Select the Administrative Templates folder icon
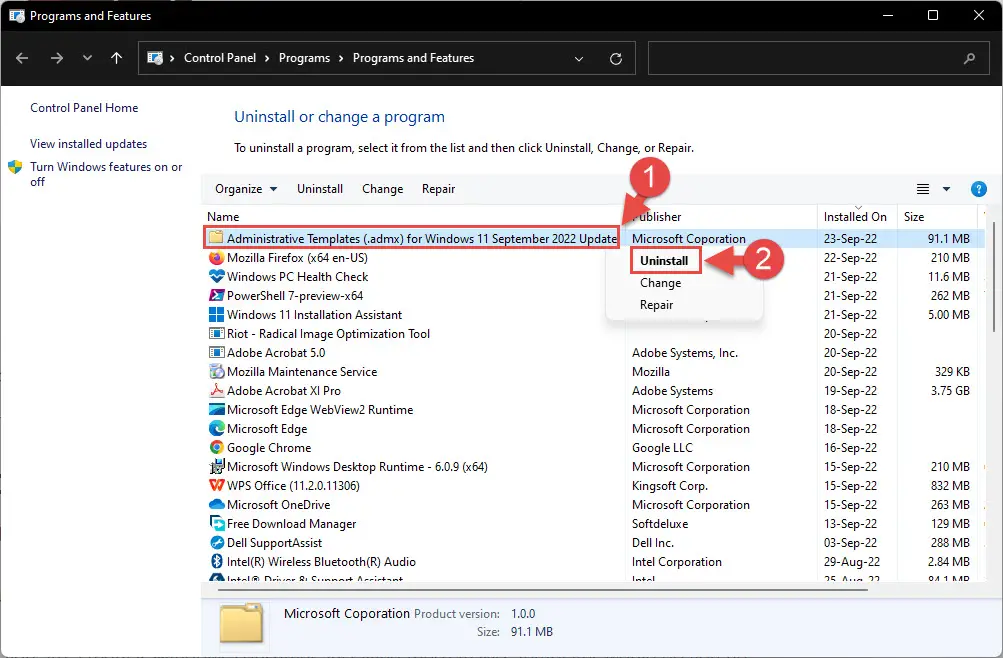Image resolution: width=1003 pixels, height=658 pixels. pyautogui.click(x=216, y=238)
